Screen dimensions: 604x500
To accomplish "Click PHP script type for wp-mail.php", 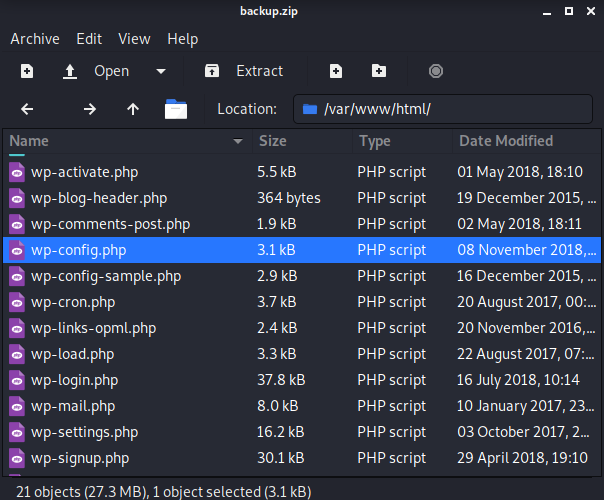I will click(392, 406).
